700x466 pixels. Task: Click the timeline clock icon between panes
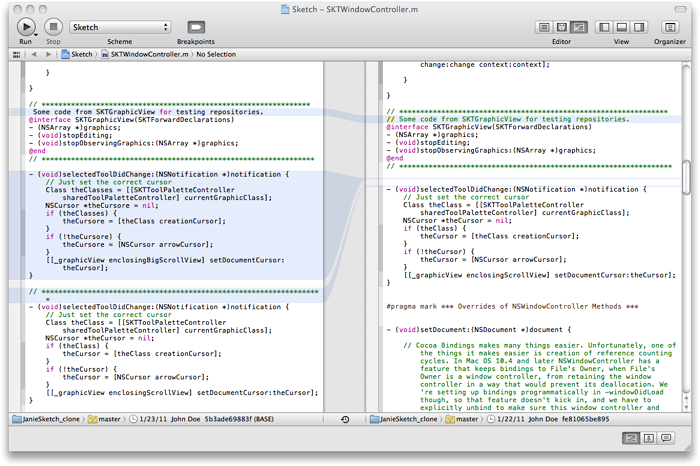pos(345,419)
